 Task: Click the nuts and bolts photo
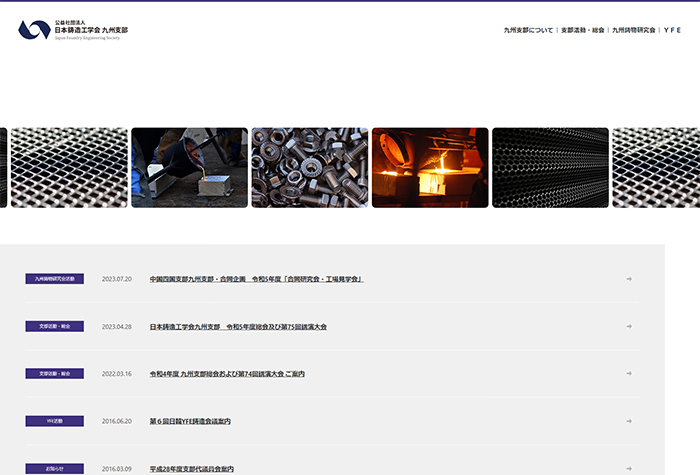pyautogui.click(x=309, y=167)
